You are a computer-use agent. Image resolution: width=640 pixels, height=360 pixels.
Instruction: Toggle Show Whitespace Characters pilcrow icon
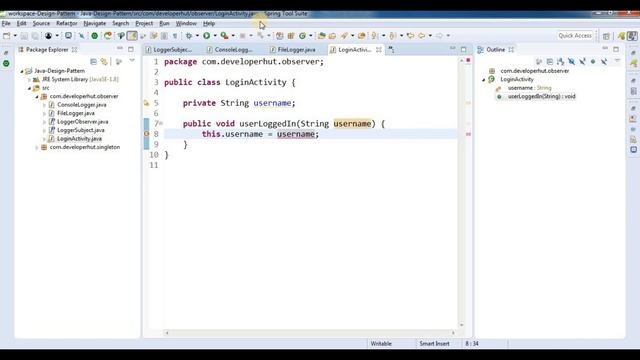click(x=175, y=36)
